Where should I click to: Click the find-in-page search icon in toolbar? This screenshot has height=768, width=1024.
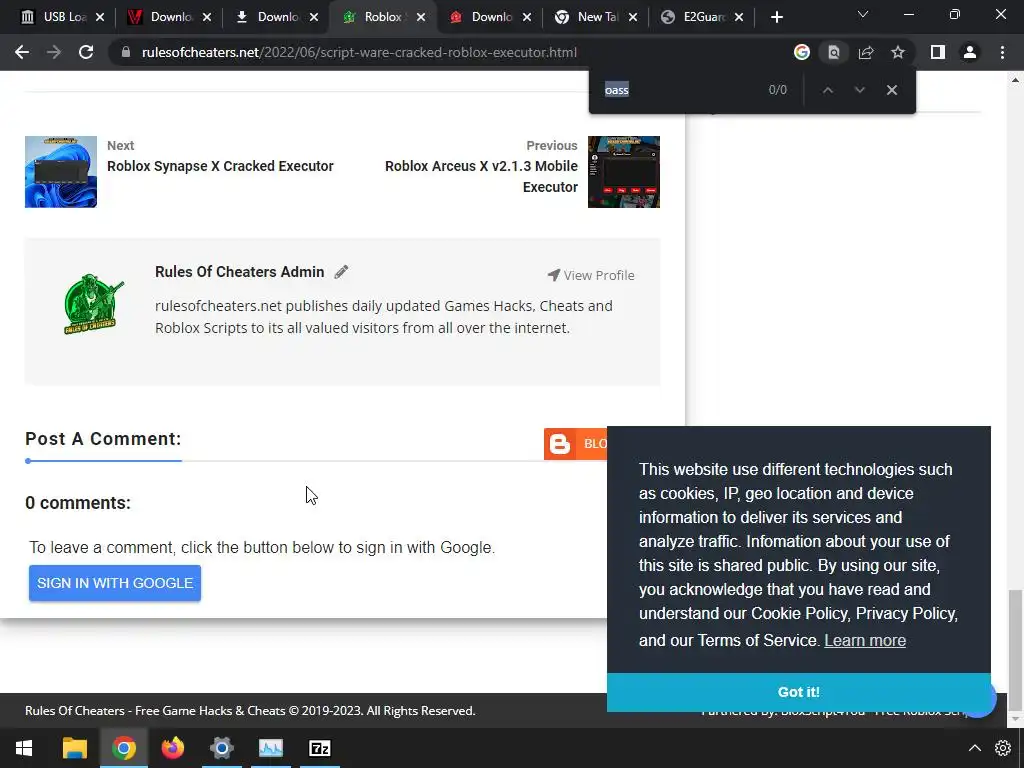[x=834, y=52]
